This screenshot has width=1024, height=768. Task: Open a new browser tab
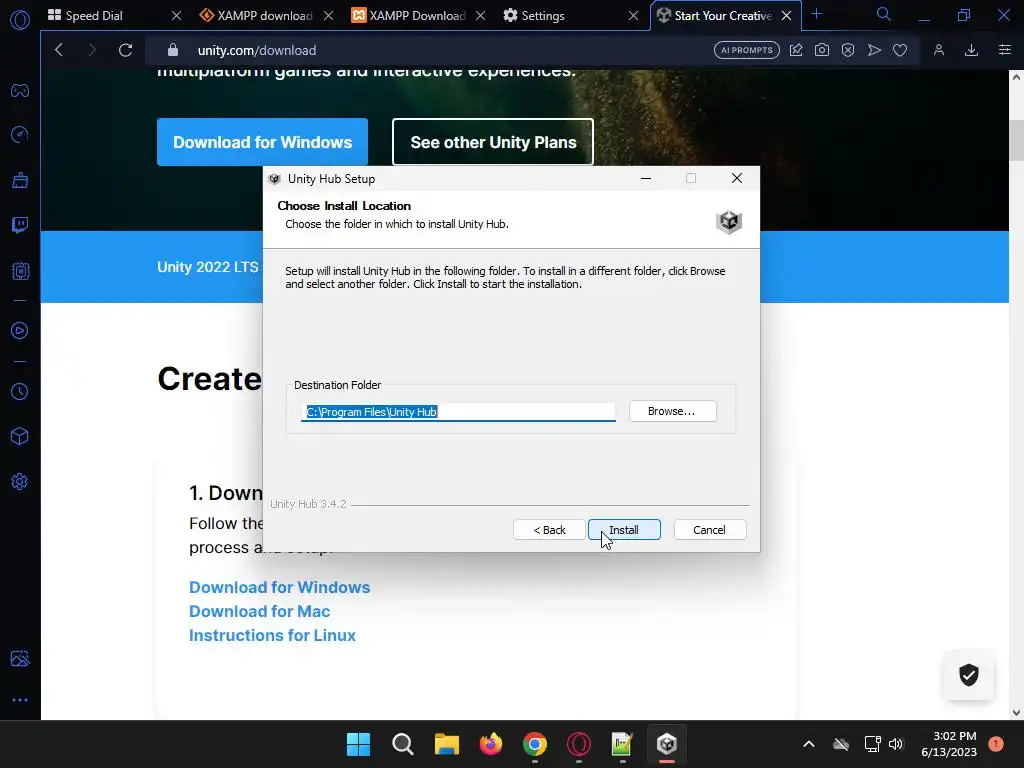pyautogui.click(x=816, y=14)
